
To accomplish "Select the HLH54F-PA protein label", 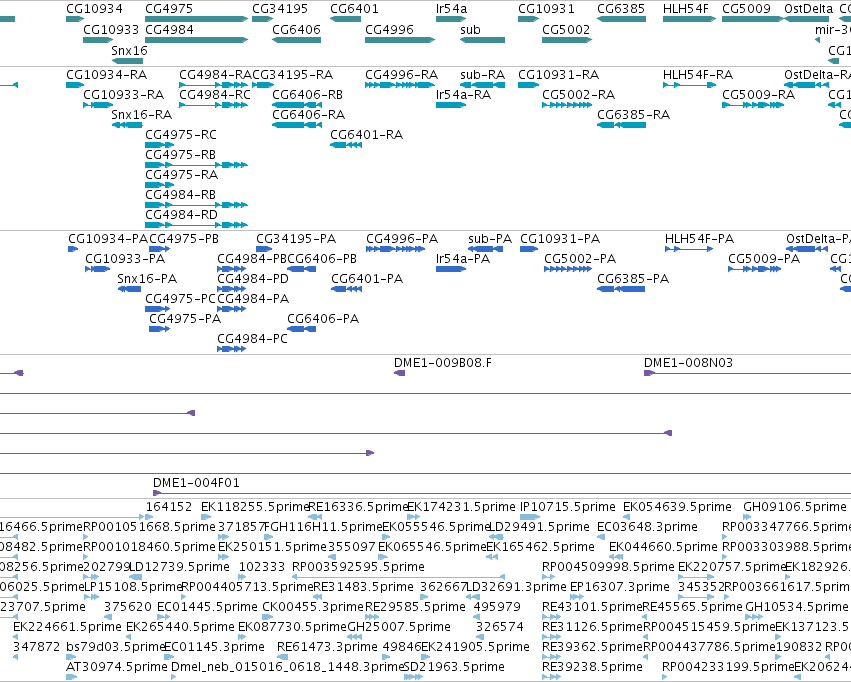I will (x=699, y=239).
